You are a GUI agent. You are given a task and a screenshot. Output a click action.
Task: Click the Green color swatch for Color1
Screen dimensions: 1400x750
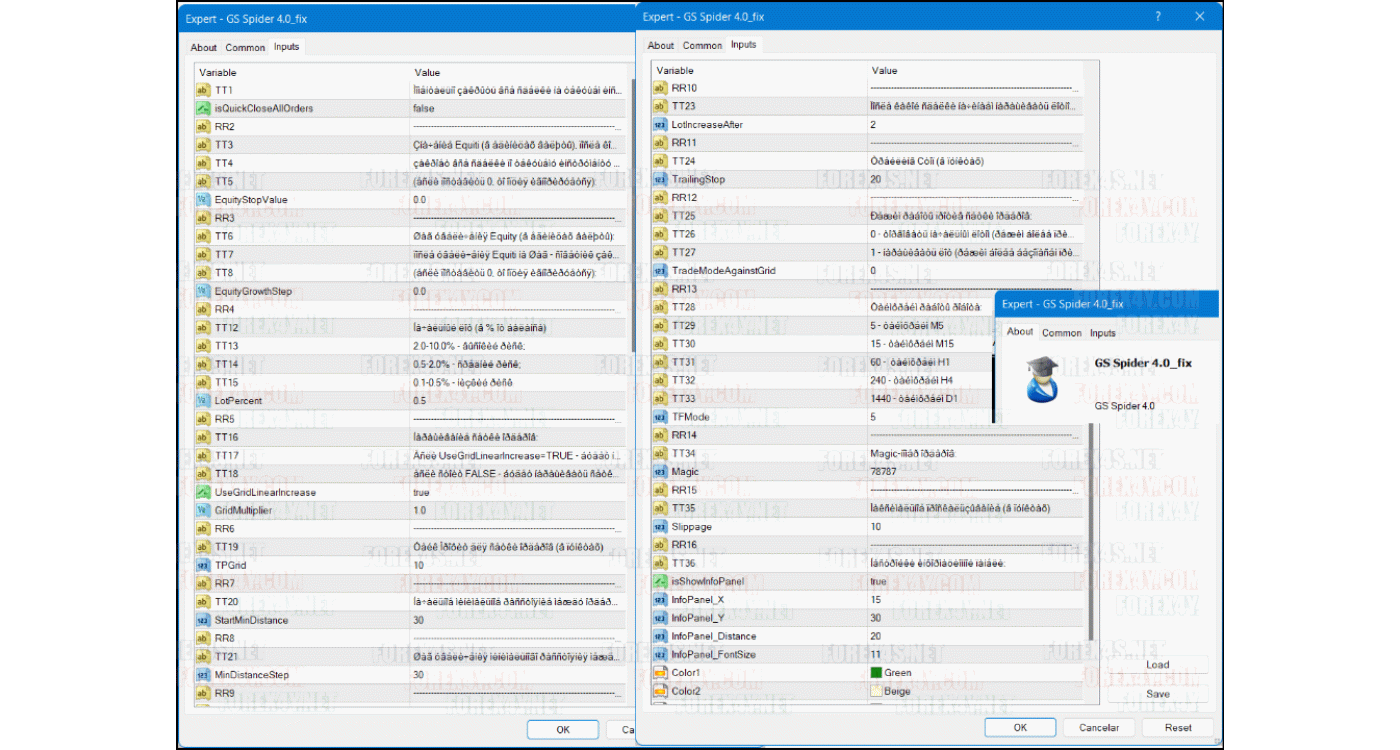pos(877,673)
